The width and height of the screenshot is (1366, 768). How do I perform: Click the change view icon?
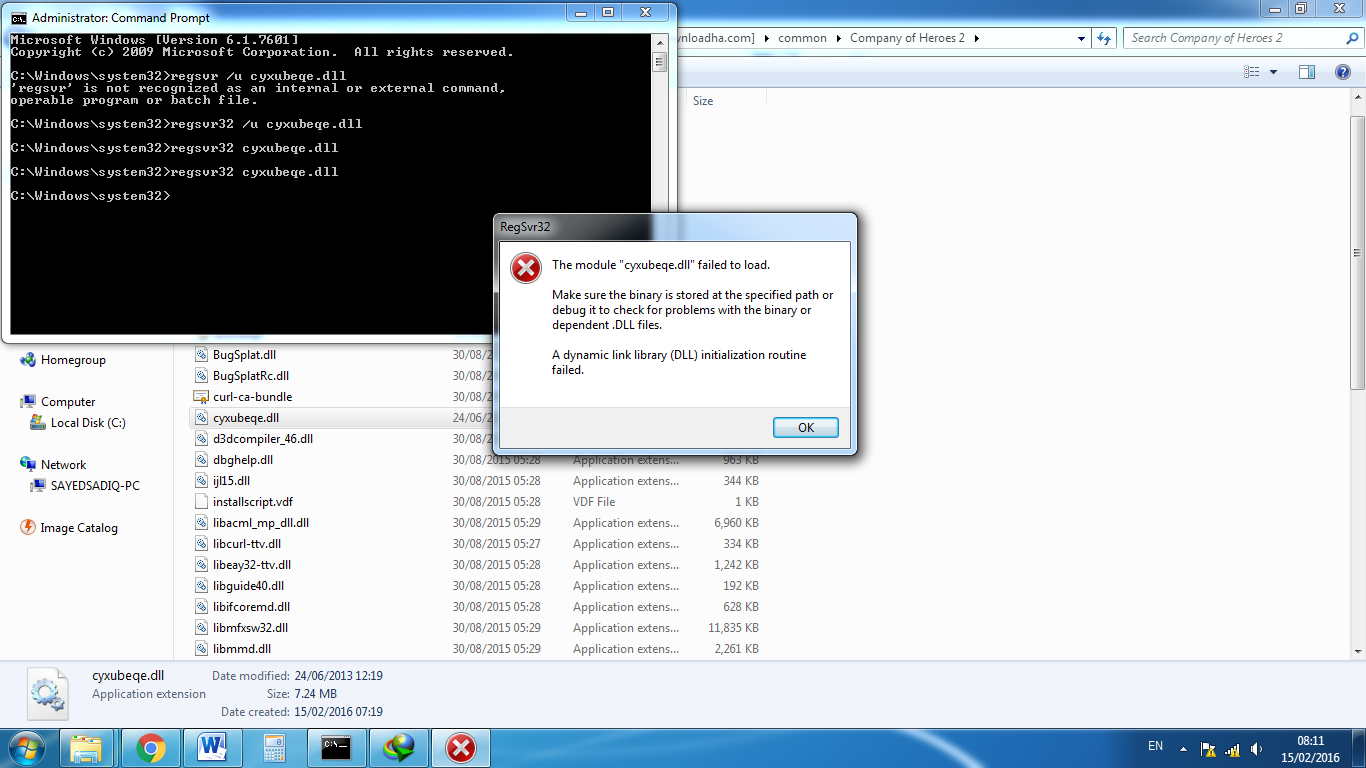1251,72
